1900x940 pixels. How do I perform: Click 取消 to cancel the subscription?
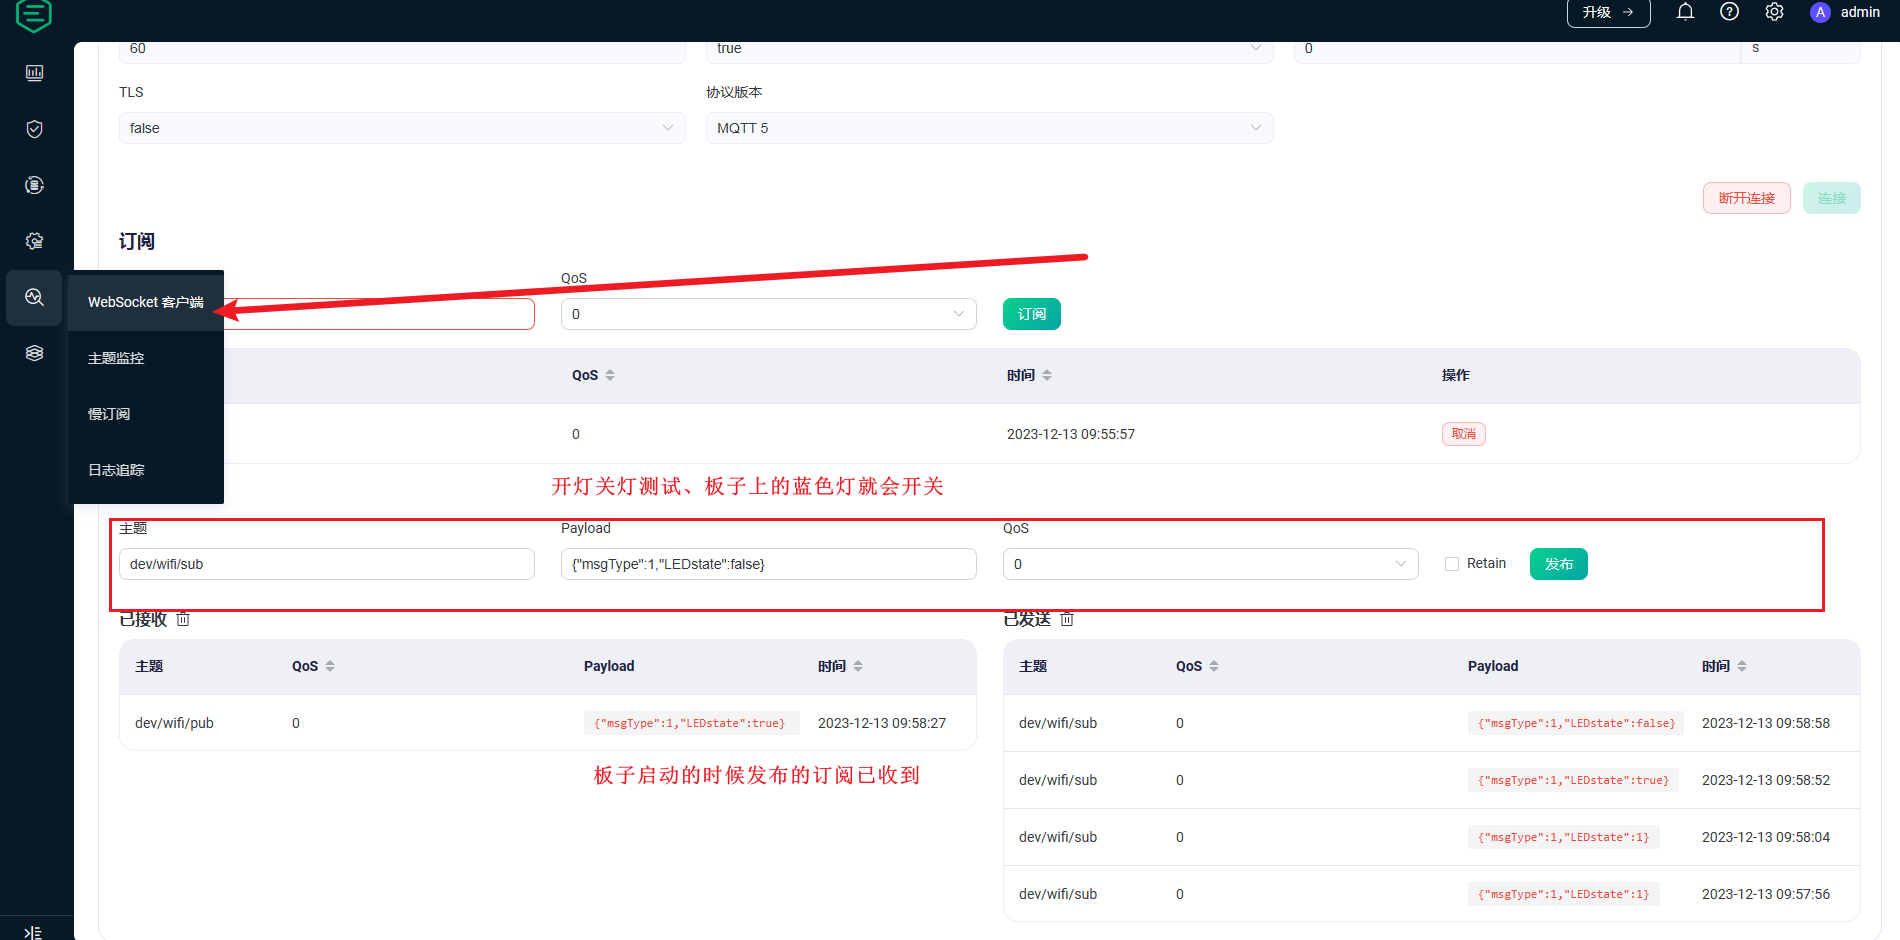tap(1463, 434)
